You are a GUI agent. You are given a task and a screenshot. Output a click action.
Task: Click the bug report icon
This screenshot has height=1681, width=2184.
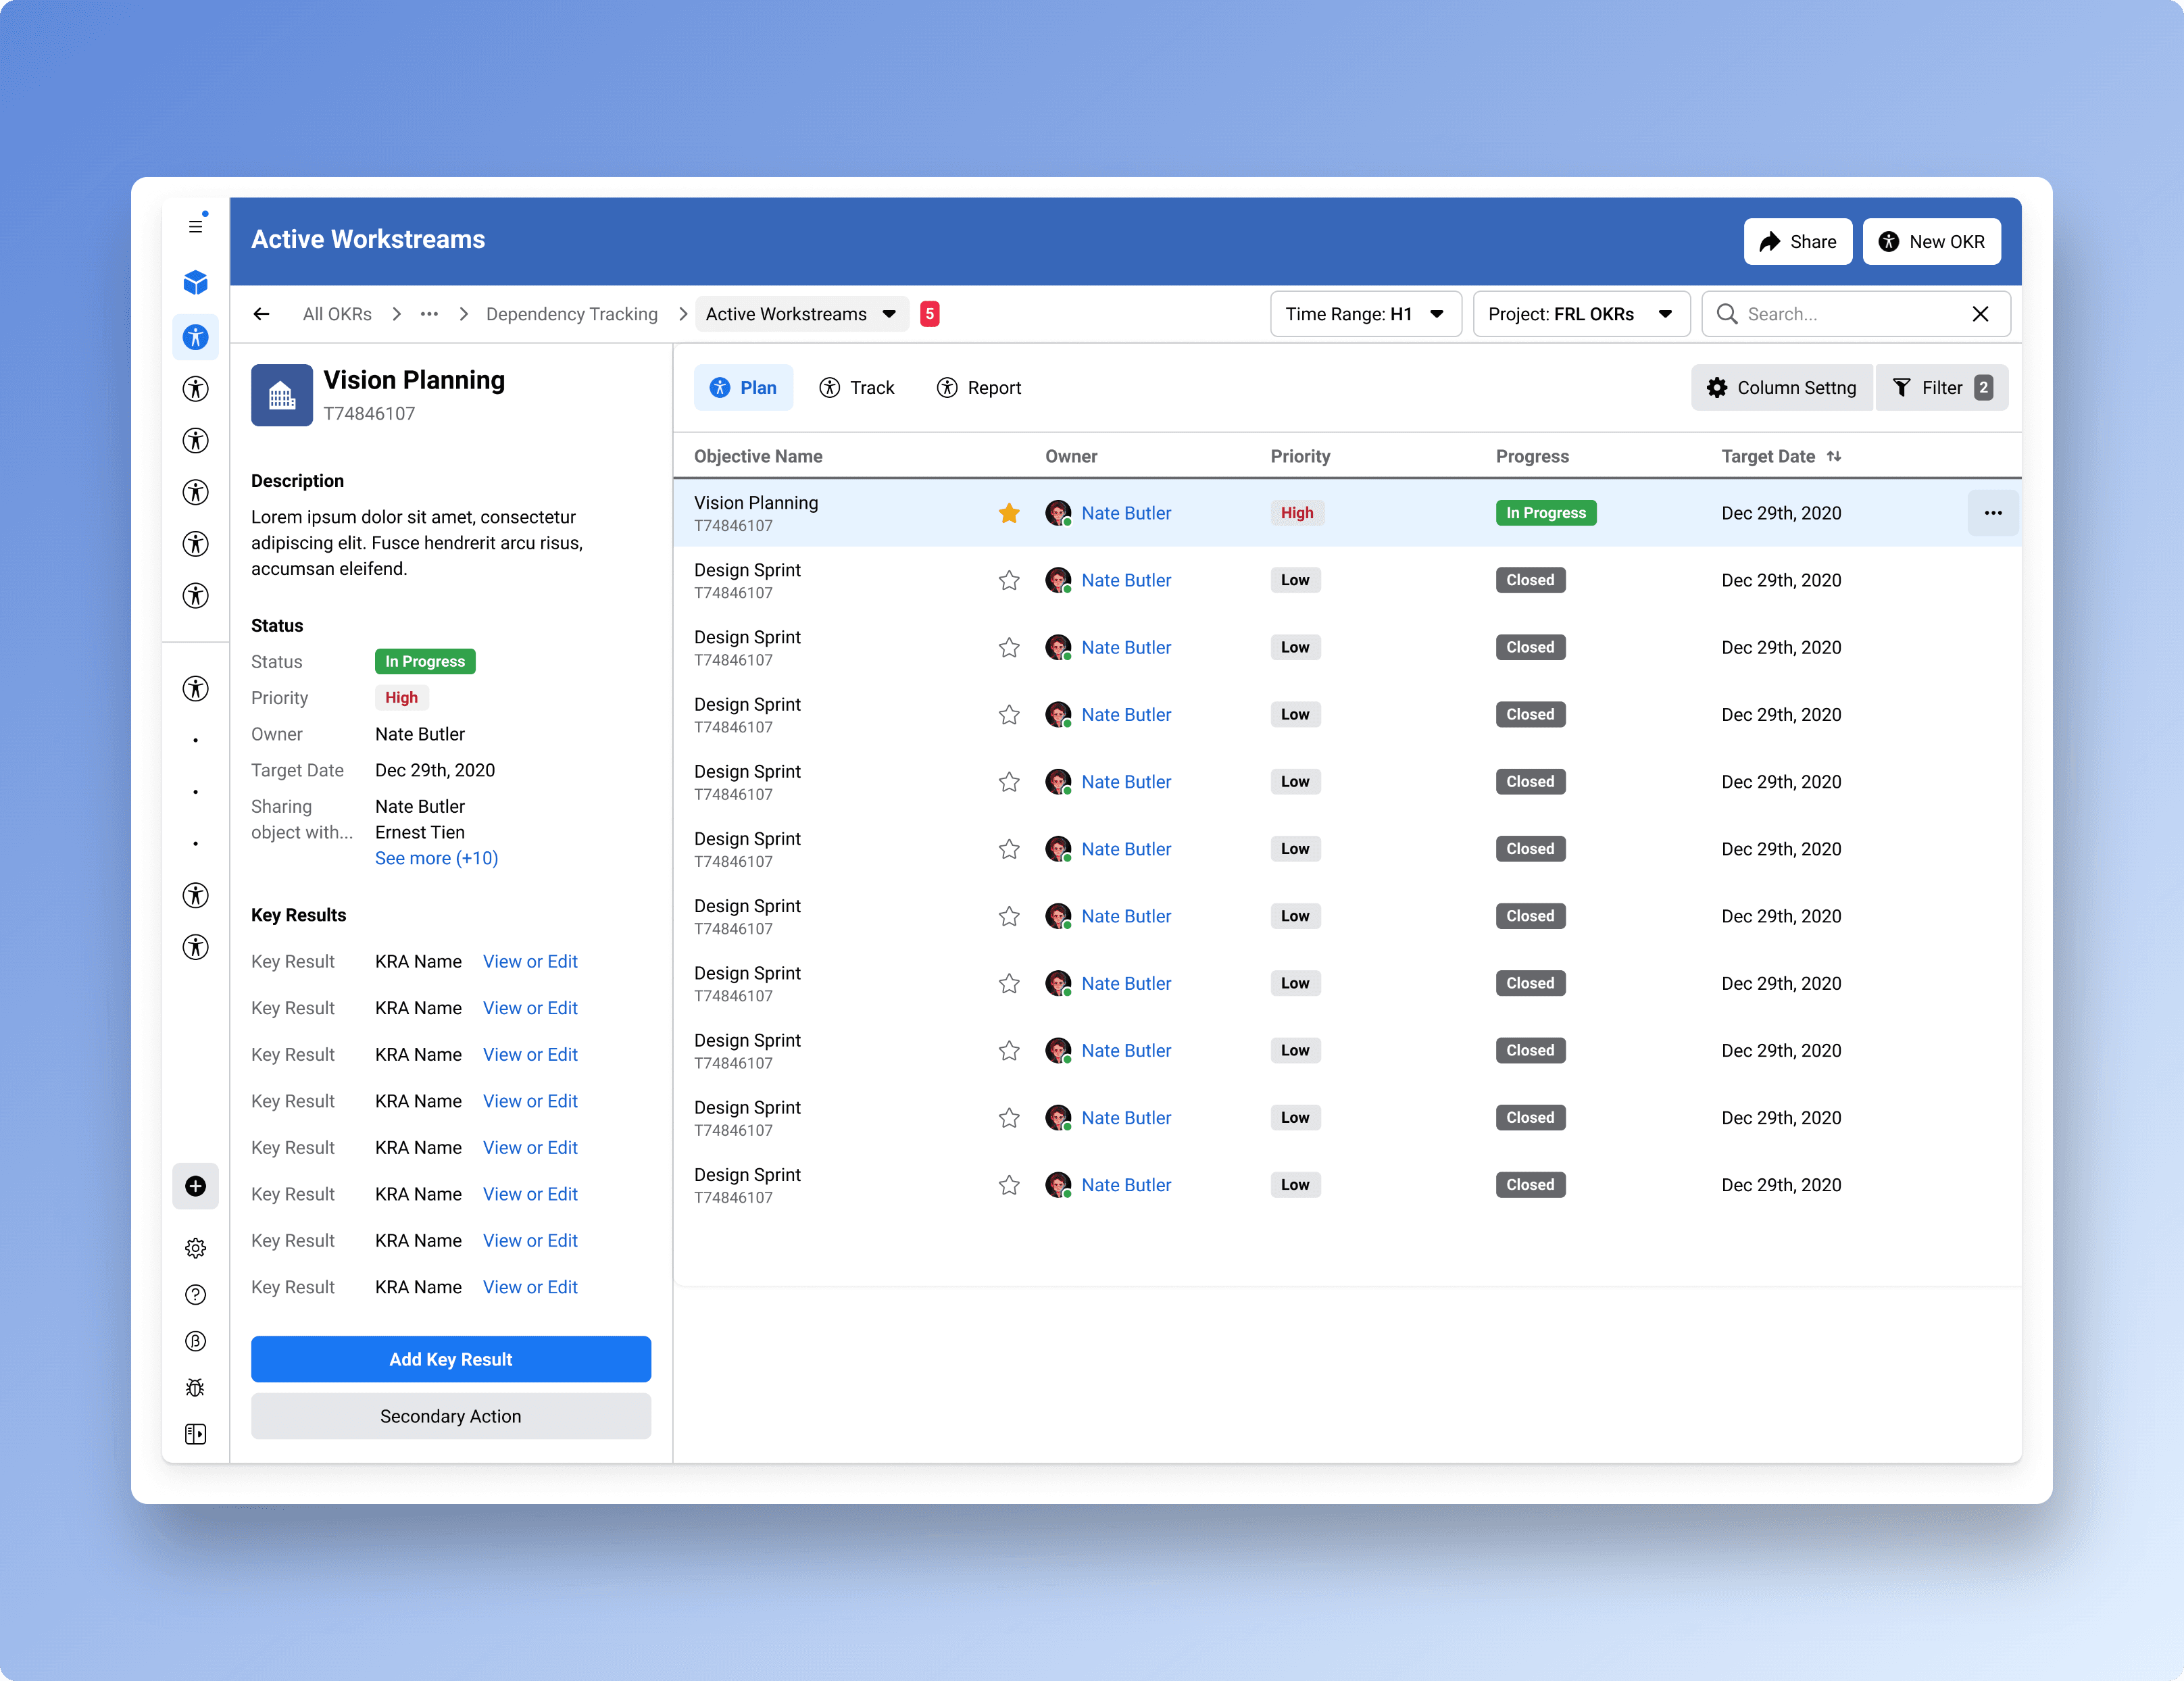[x=195, y=1388]
